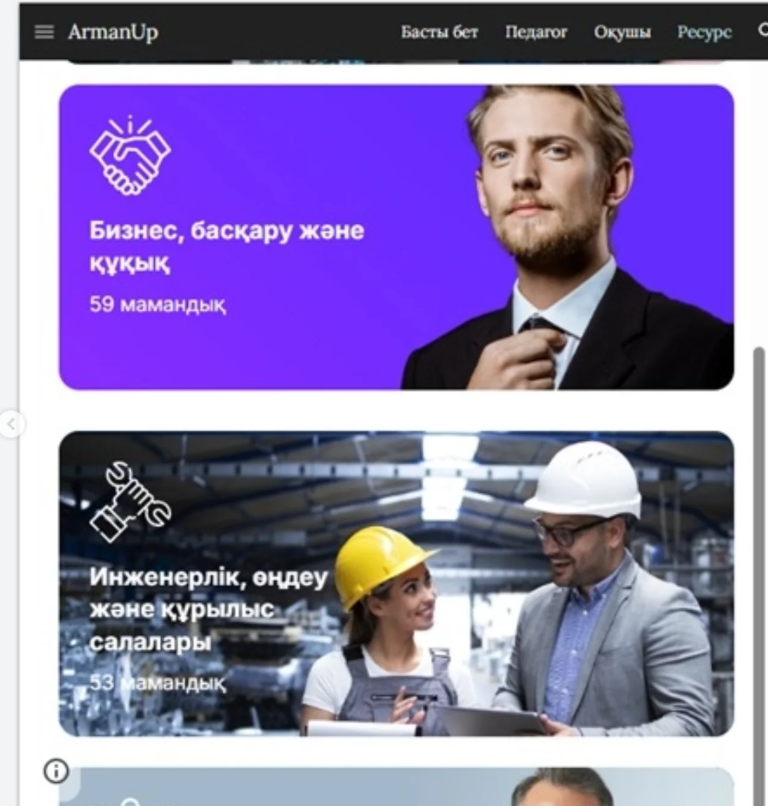Click the info circle icon
This screenshot has height=806, width=768.
56,771
